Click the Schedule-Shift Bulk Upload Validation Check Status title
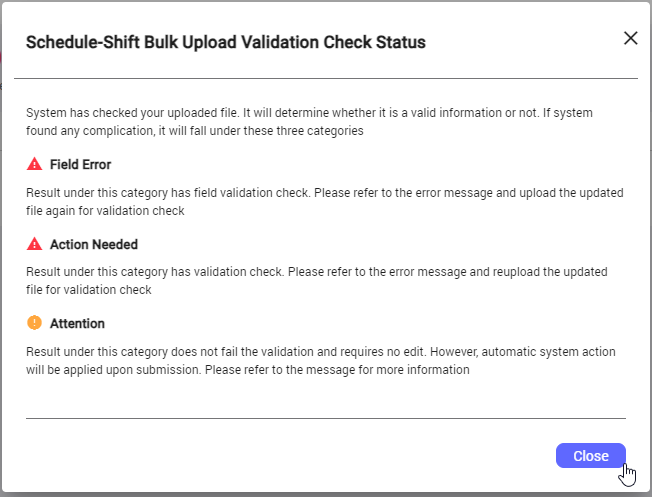The image size is (652, 497). point(226,42)
